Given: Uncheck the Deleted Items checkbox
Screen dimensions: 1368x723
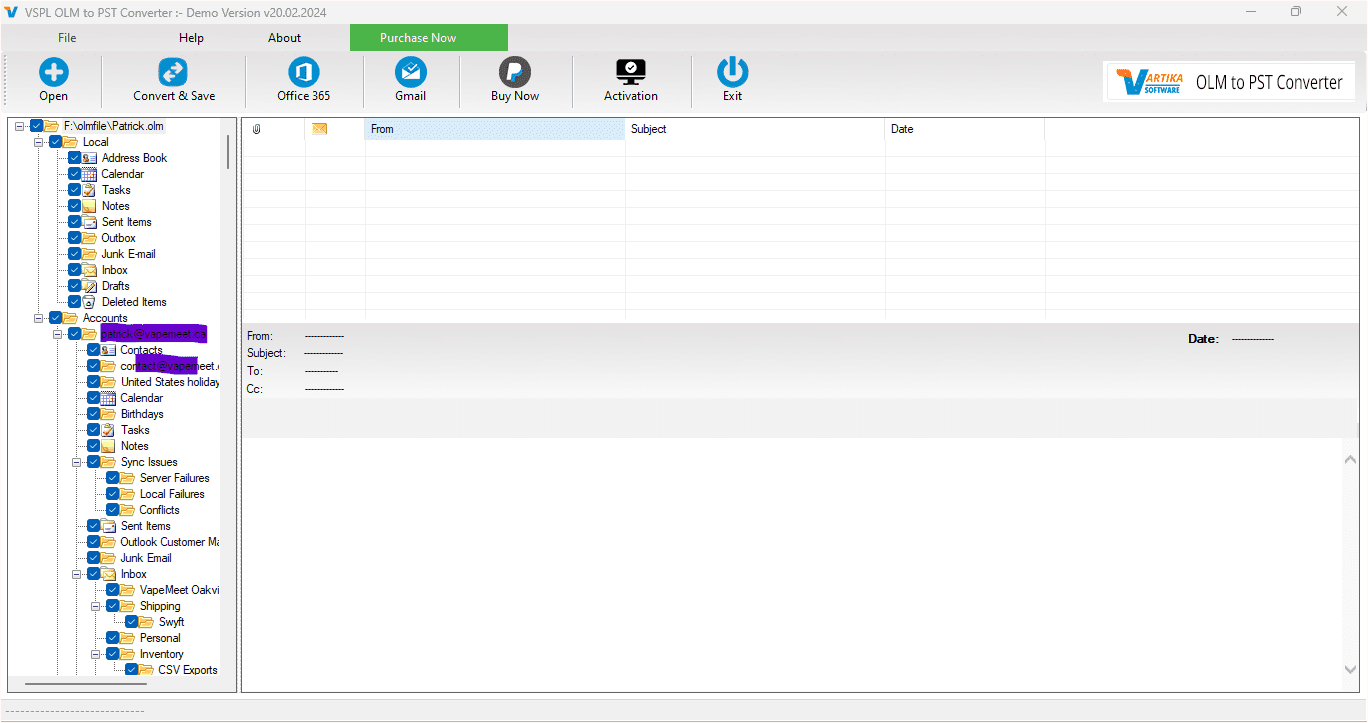Looking at the screenshot, I should (75, 302).
